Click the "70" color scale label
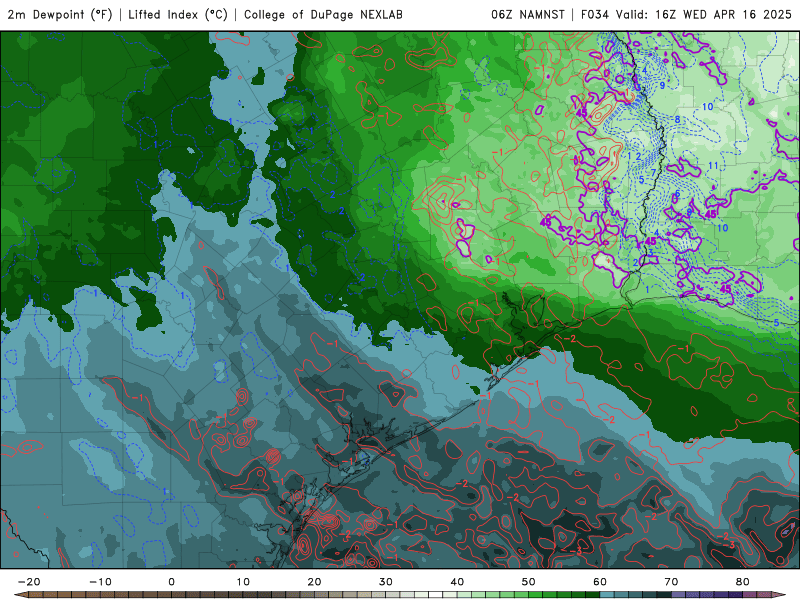 coord(671,582)
